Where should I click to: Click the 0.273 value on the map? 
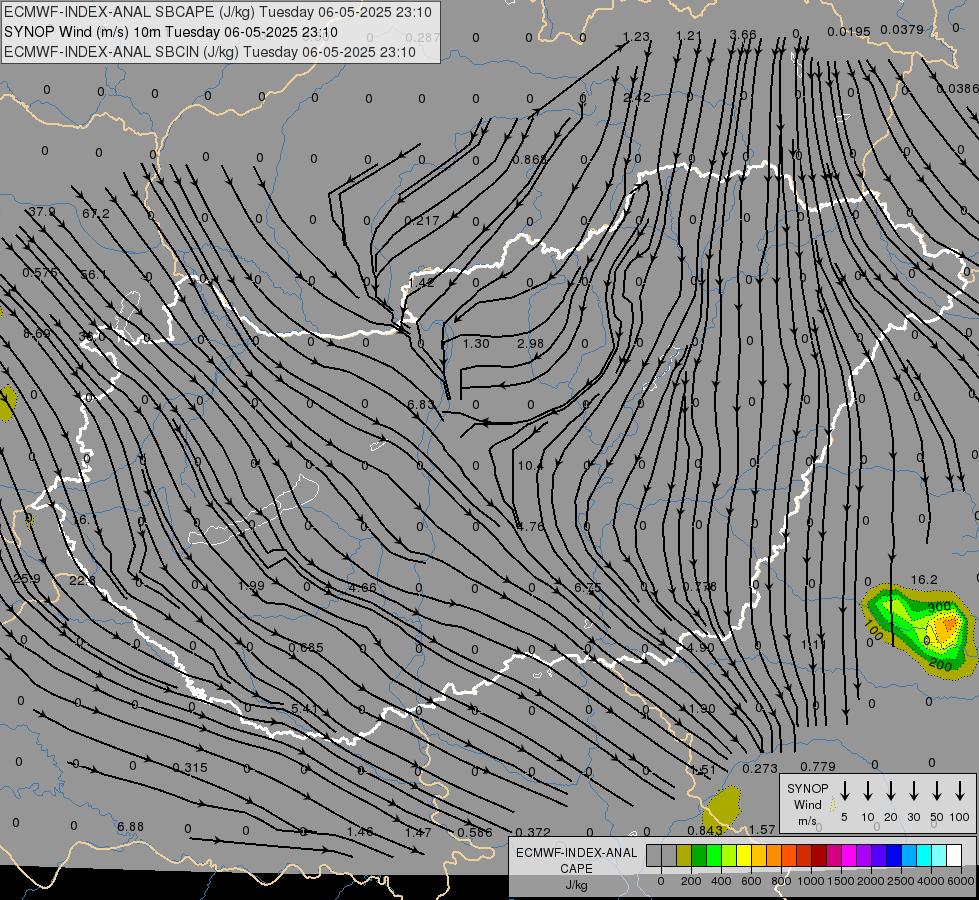760,769
